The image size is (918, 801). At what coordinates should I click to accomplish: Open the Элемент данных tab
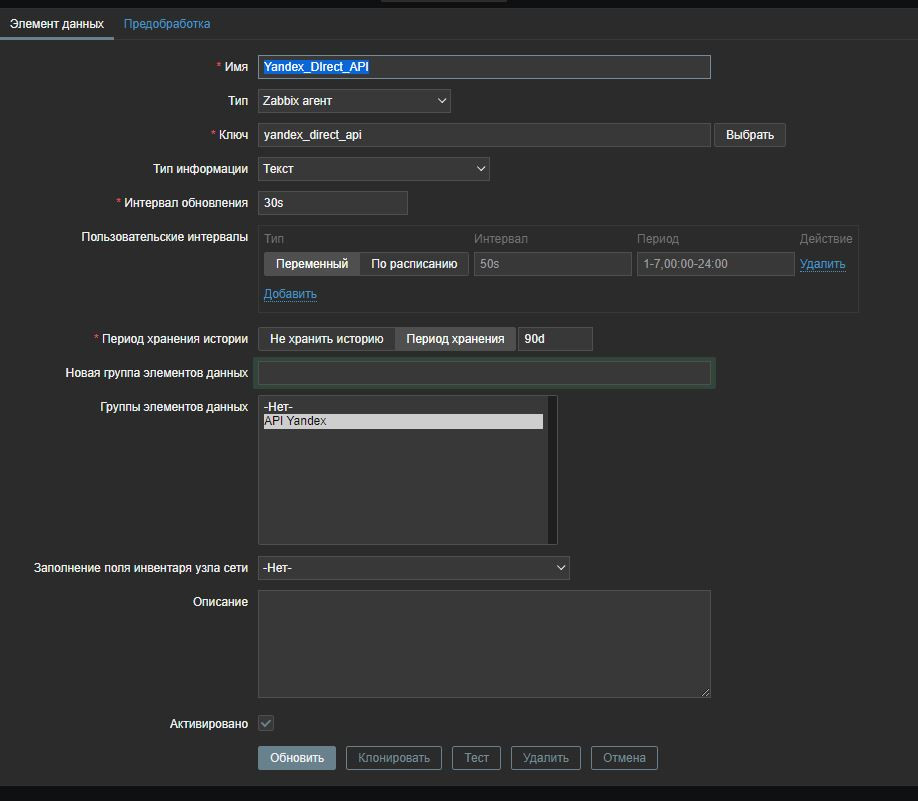pos(57,23)
